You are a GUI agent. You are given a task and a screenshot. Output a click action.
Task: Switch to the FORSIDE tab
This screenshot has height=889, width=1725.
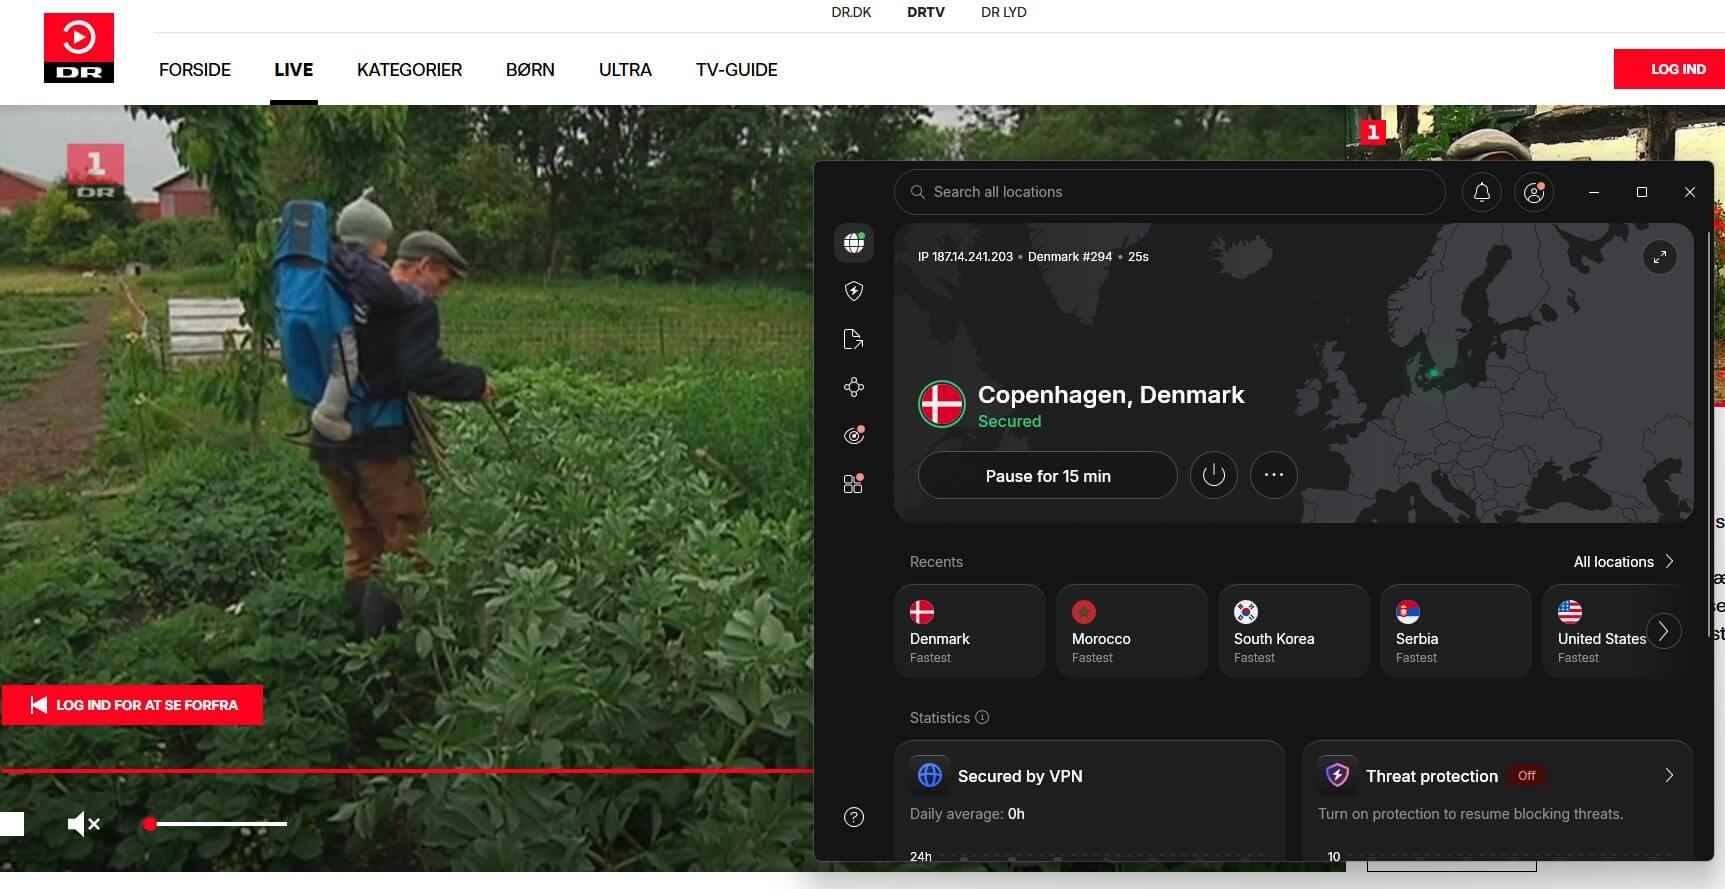tap(195, 70)
